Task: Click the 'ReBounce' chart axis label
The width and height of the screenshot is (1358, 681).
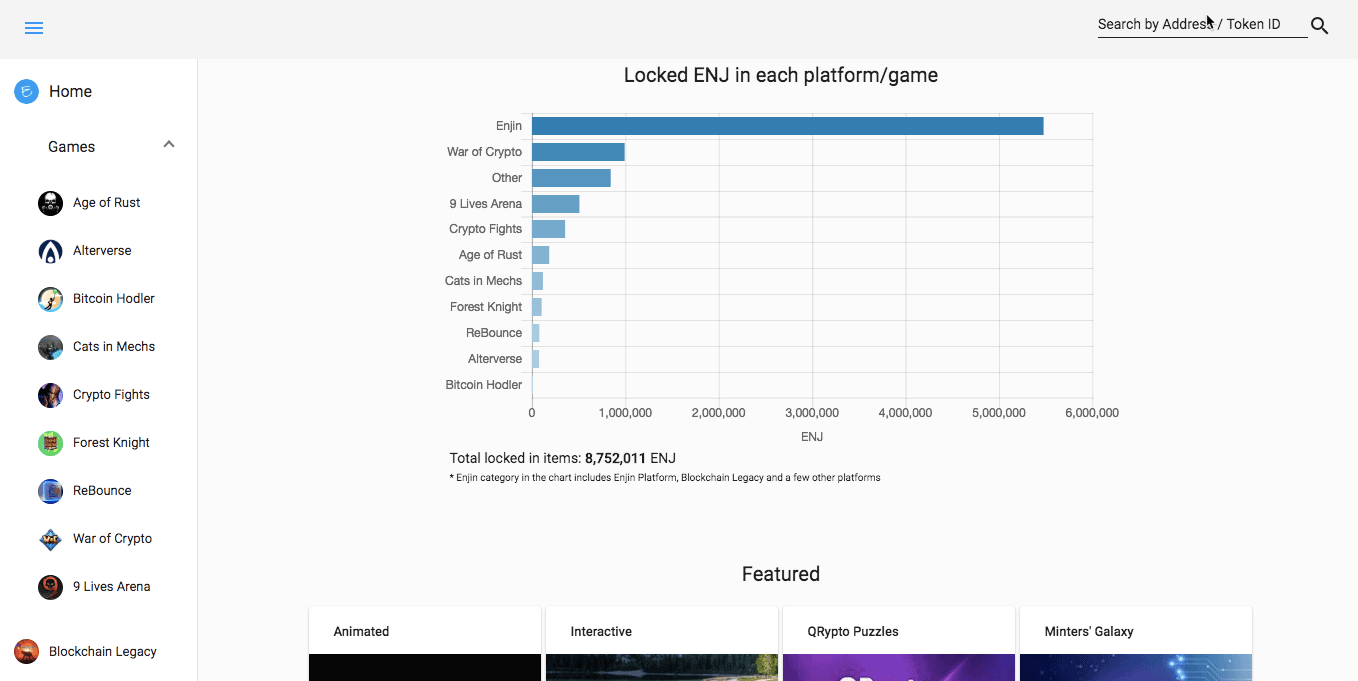Action: tap(494, 333)
